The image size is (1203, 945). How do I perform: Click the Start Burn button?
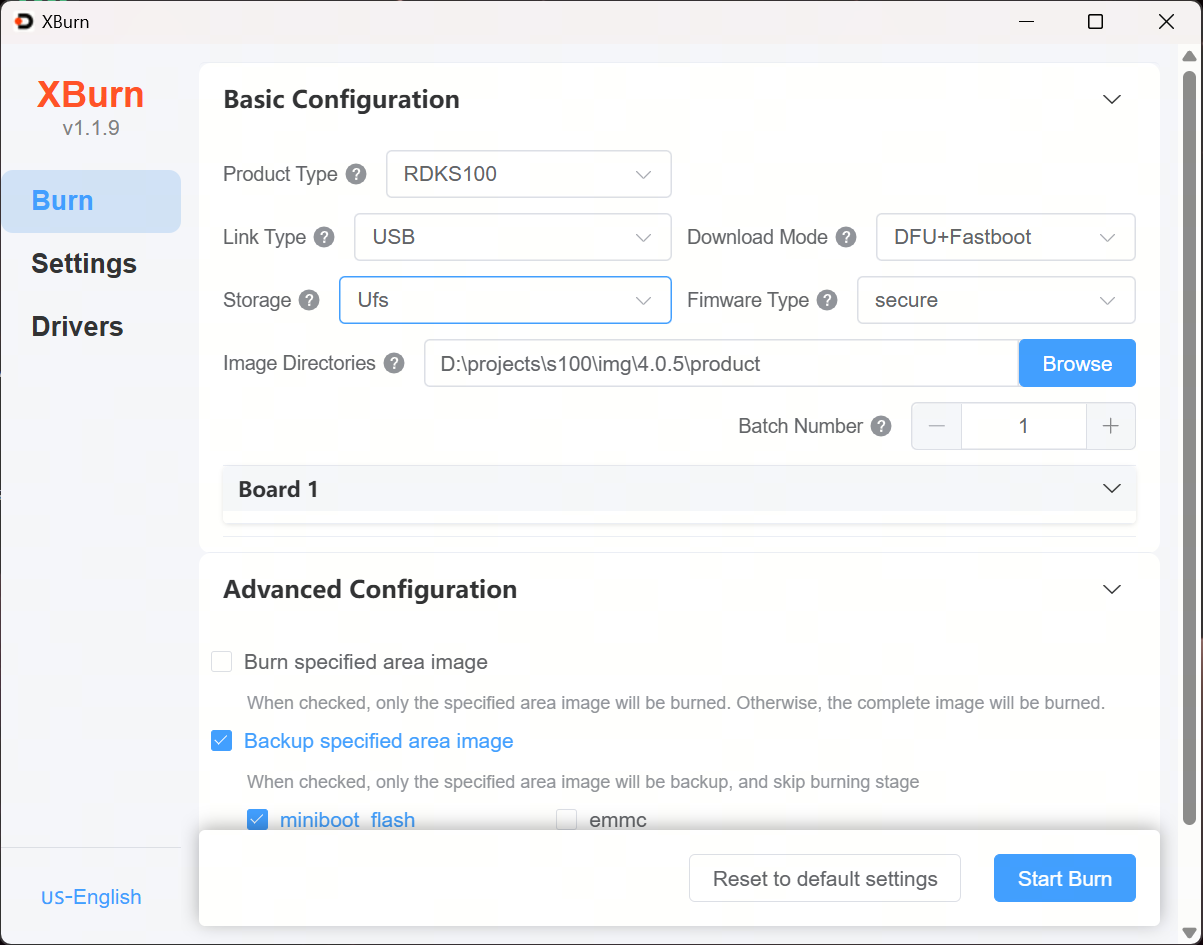click(1064, 879)
